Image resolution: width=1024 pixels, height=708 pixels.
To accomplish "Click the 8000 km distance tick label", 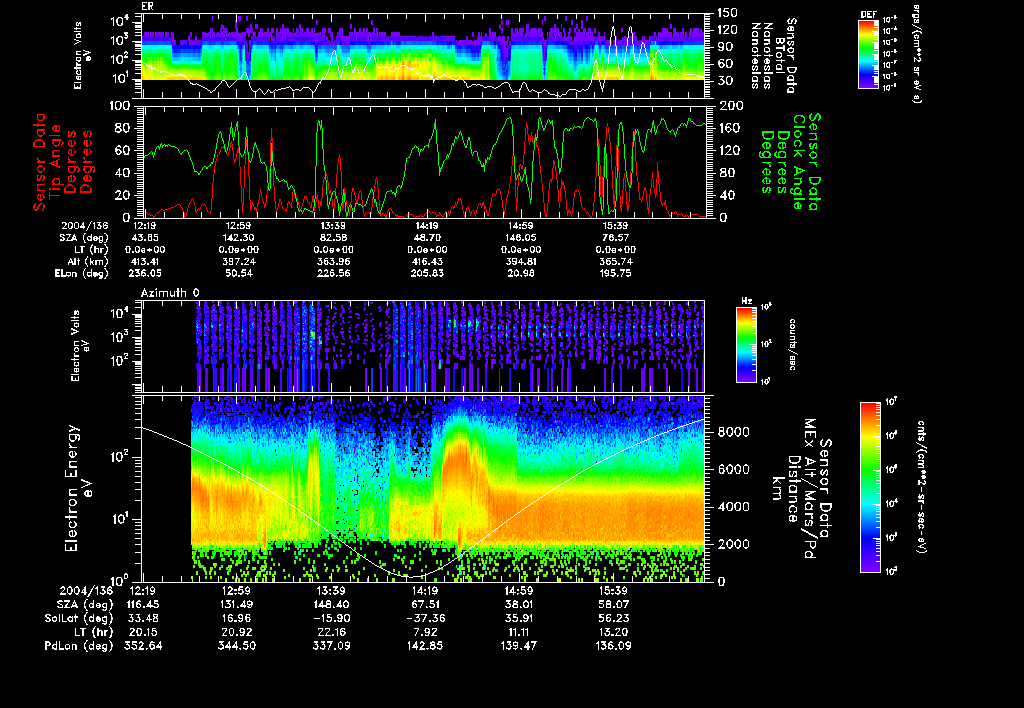I will pyautogui.click(x=733, y=432).
